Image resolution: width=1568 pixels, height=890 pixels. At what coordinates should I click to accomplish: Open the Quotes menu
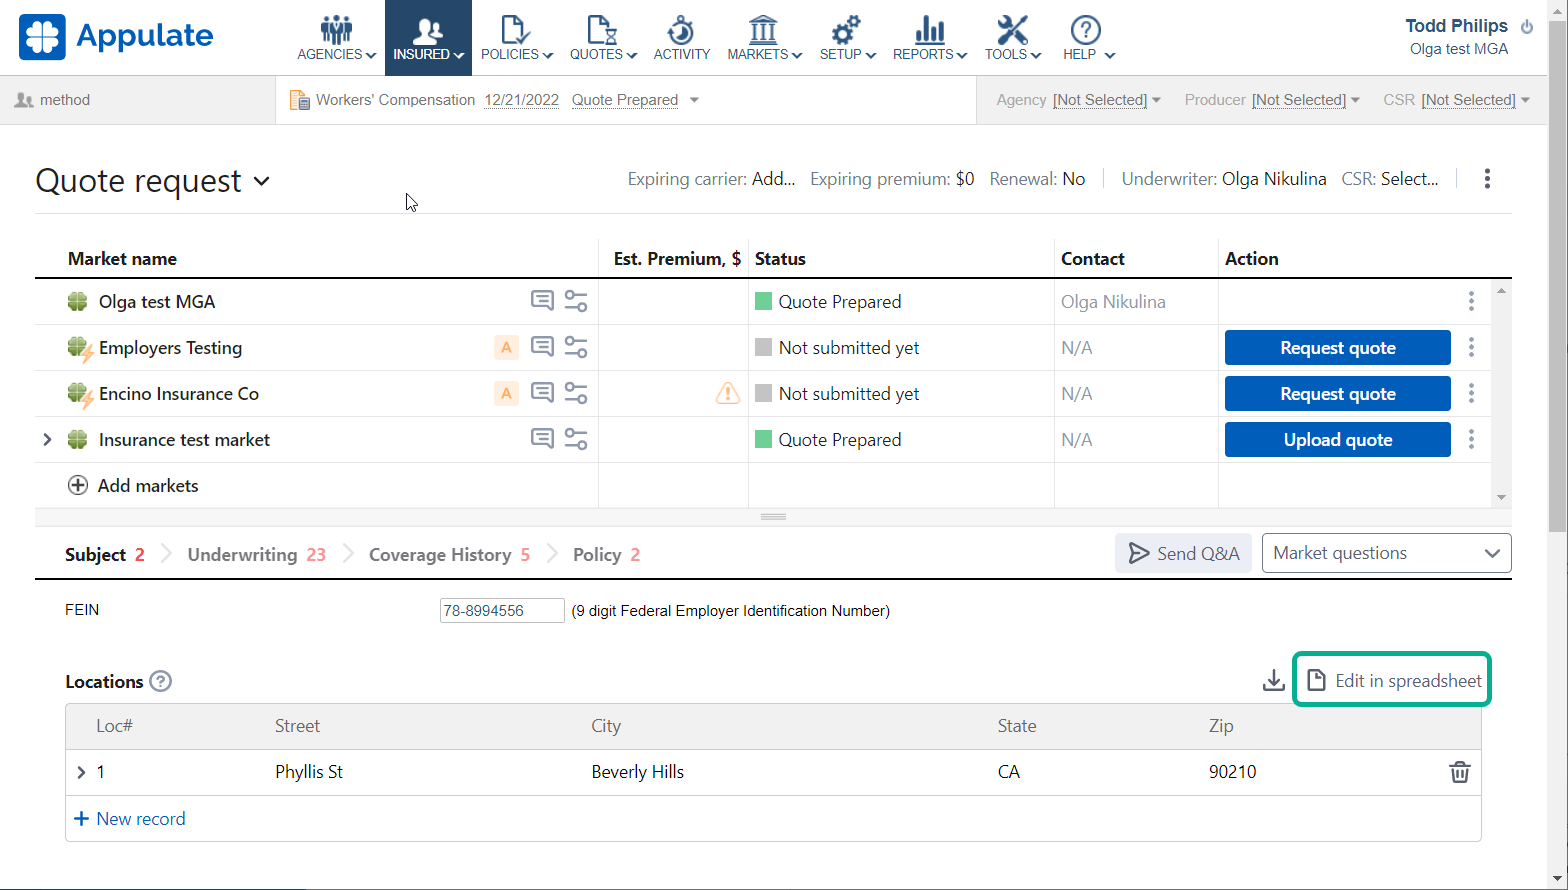click(x=603, y=38)
